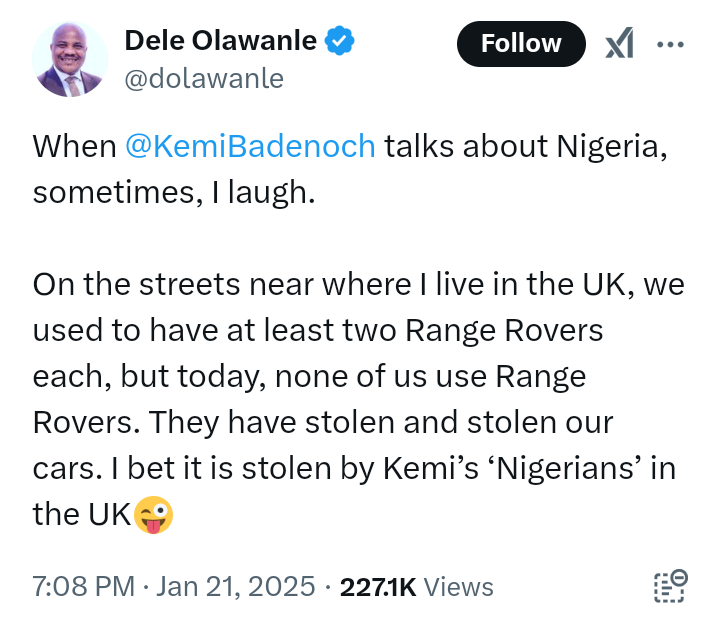Click the text 'sometimes, I laugh.'
The image size is (720, 626).
(x=174, y=192)
